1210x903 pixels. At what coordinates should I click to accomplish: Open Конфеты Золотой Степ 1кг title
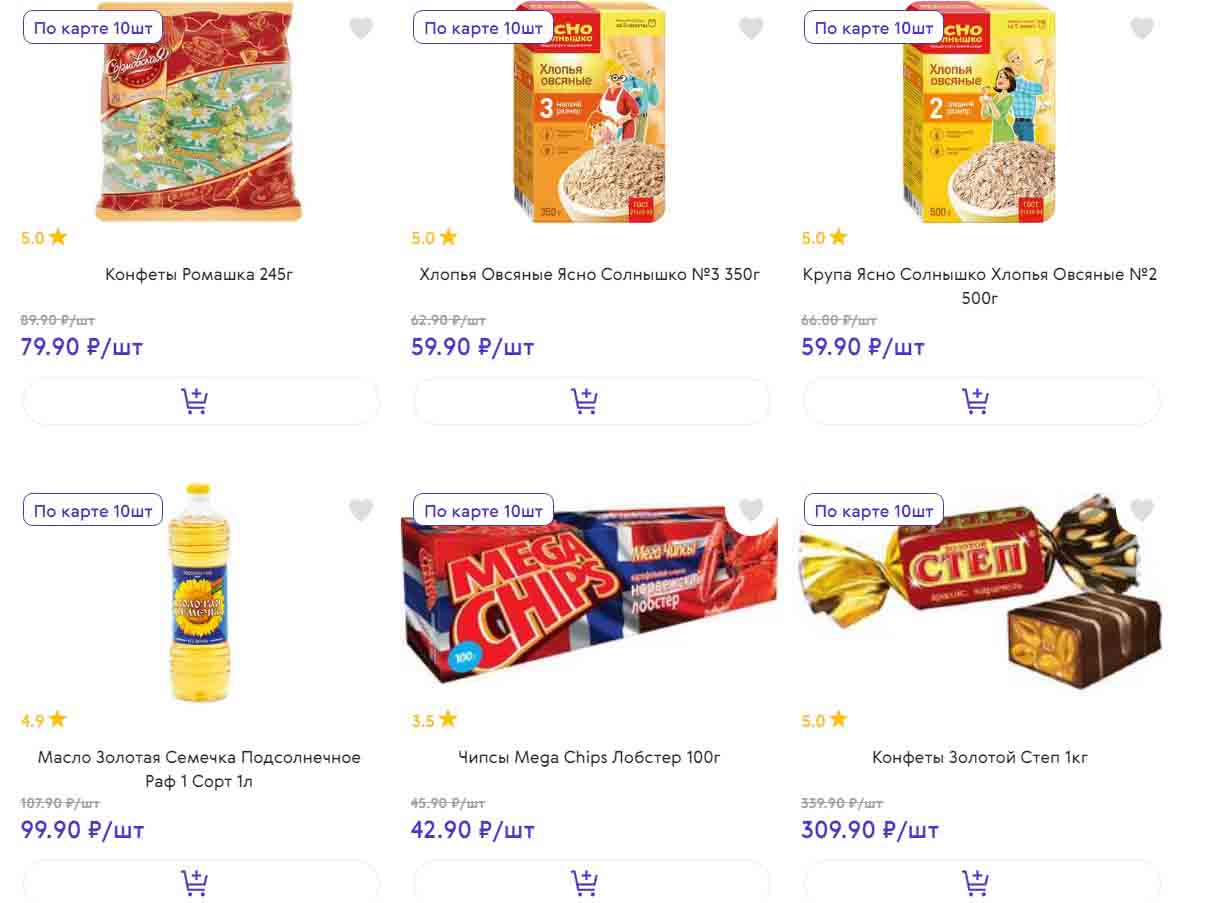click(980, 757)
